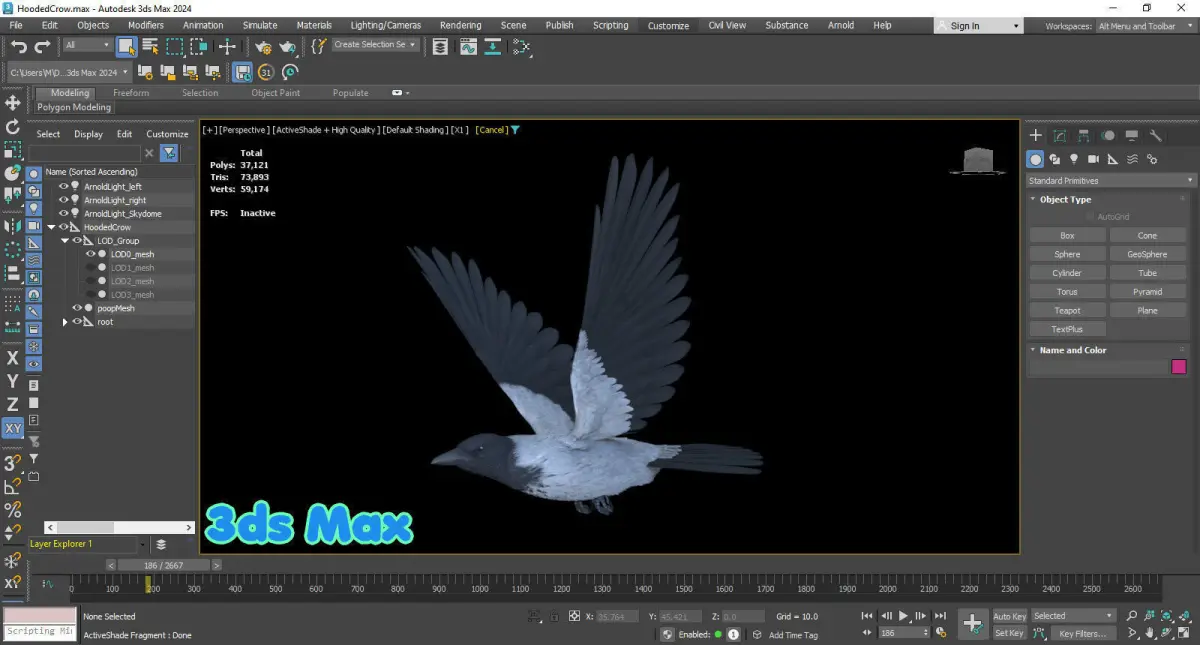Choose the Rectangular Selection Region tool
This screenshot has width=1200, height=645.
point(175,46)
